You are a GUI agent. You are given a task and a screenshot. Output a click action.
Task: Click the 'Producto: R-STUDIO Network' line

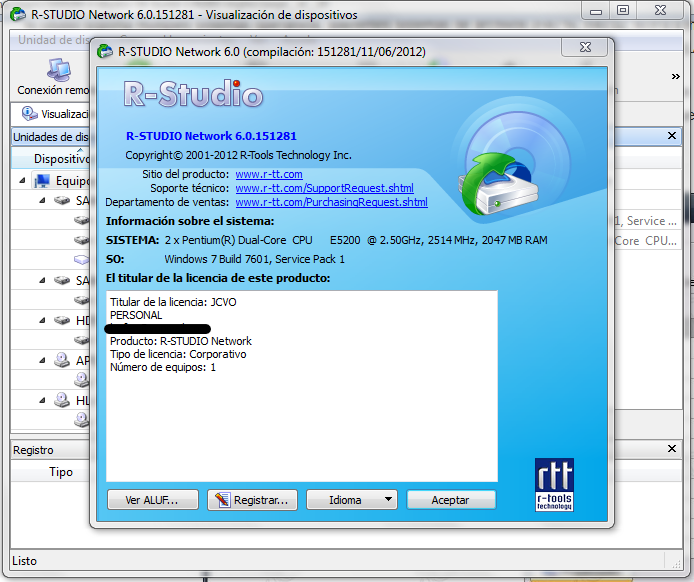(x=181, y=341)
